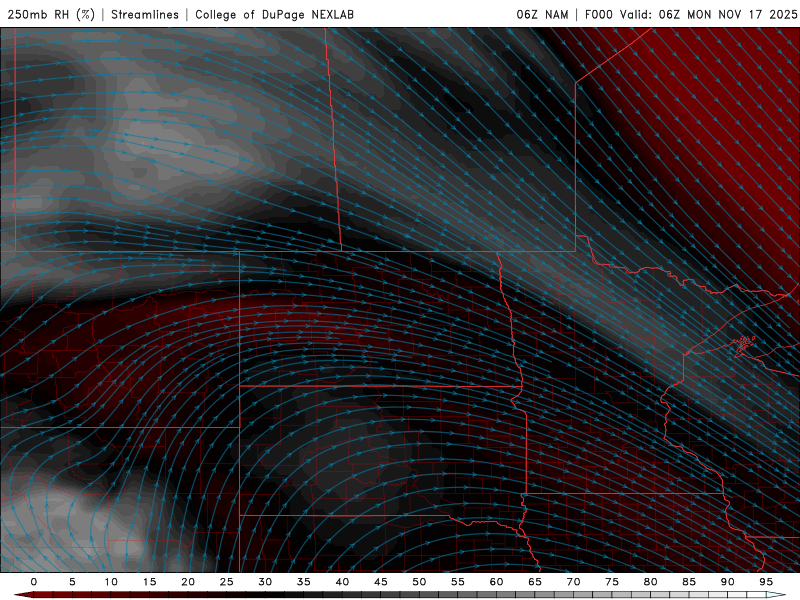Click the "75" label on color scale
Image resolution: width=800 pixels, height=600 pixels.
click(x=612, y=582)
